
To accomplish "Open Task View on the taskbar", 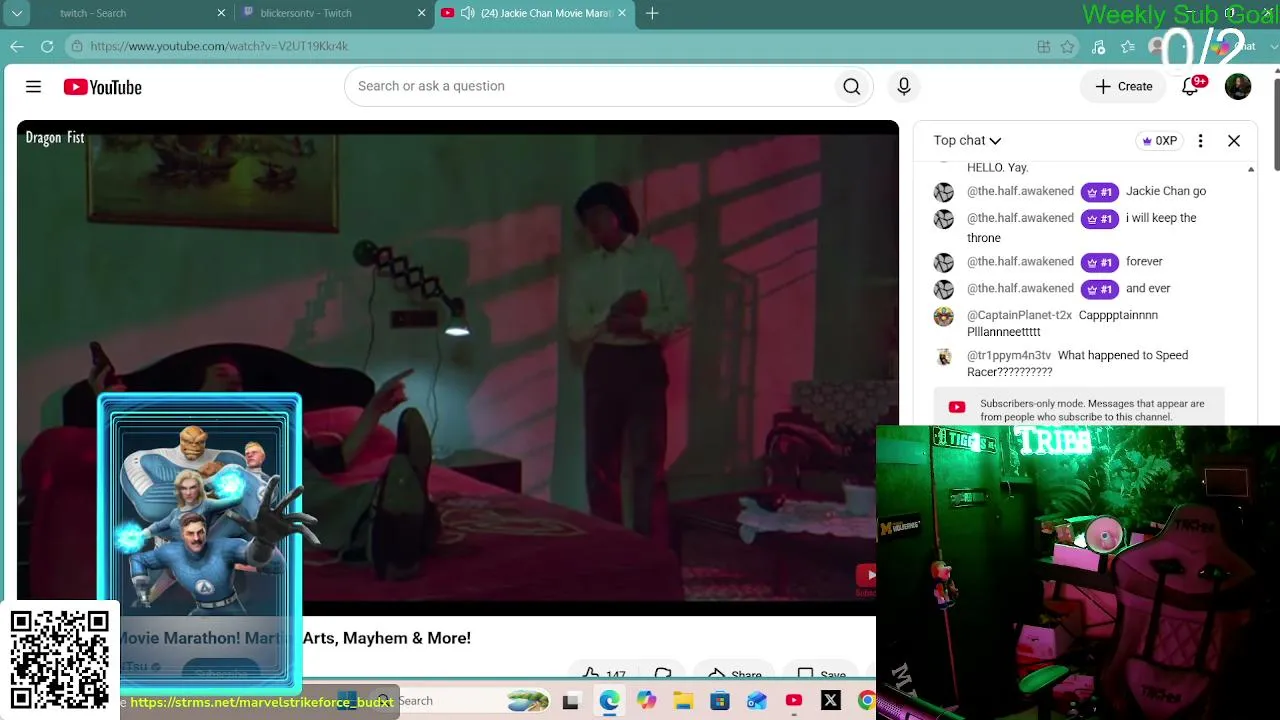I will coord(571,701).
